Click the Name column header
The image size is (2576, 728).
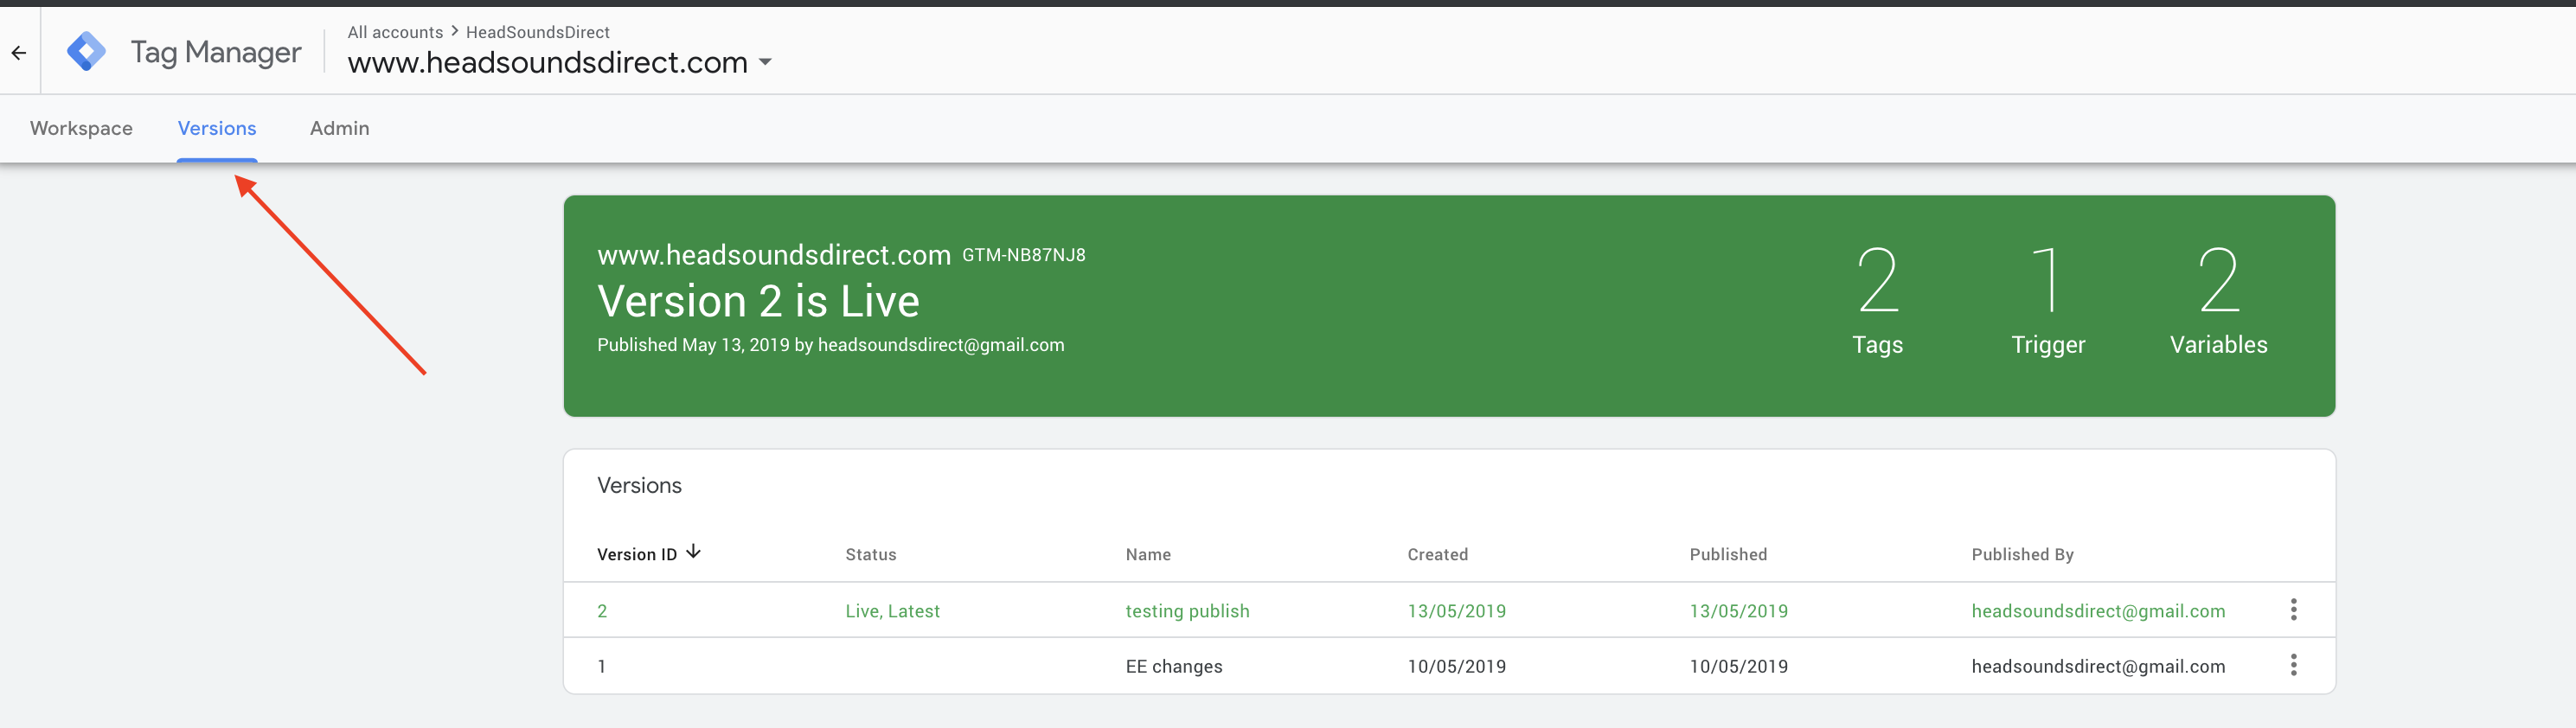(x=1148, y=554)
